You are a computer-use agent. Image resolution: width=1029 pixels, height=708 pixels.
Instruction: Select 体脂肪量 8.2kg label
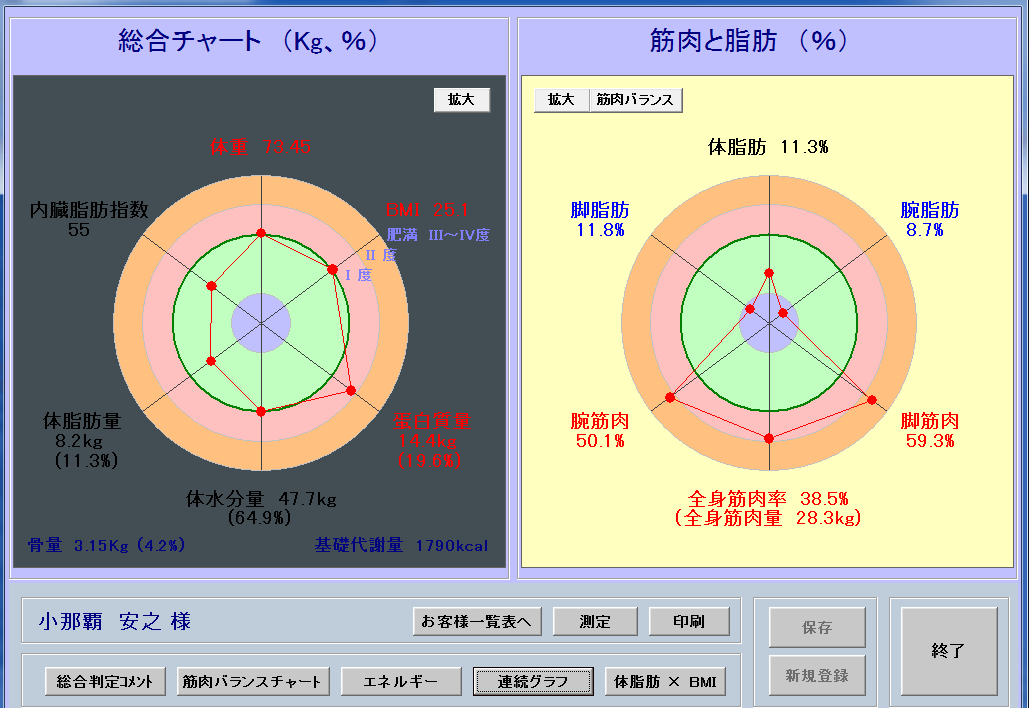pyautogui.click(x=83, y=441)
